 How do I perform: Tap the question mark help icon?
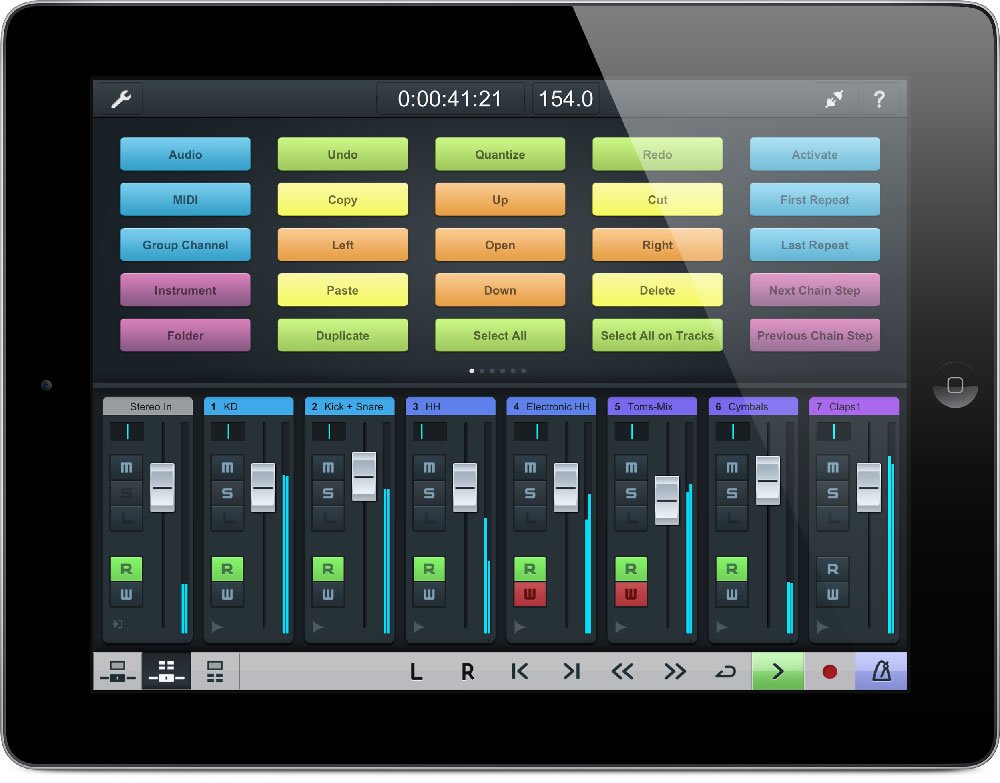point(879,99)
